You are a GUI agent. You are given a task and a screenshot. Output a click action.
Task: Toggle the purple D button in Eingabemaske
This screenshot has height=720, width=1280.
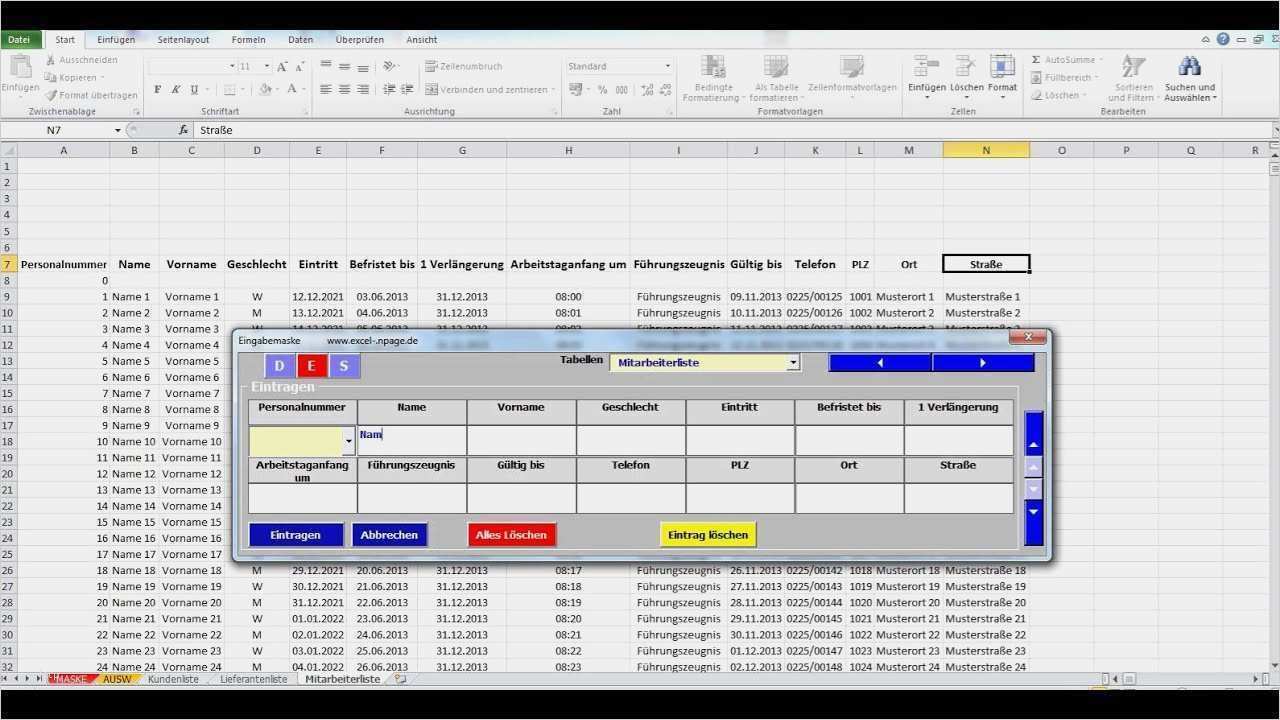(x=279, y=366)
